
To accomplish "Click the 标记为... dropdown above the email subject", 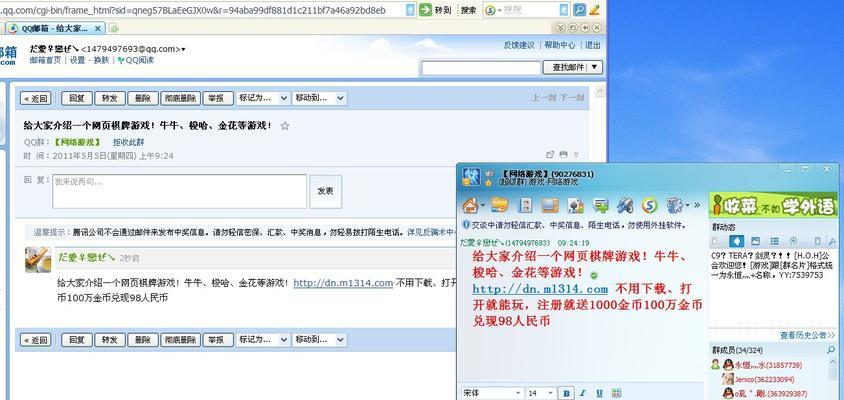I will [263, 98].
